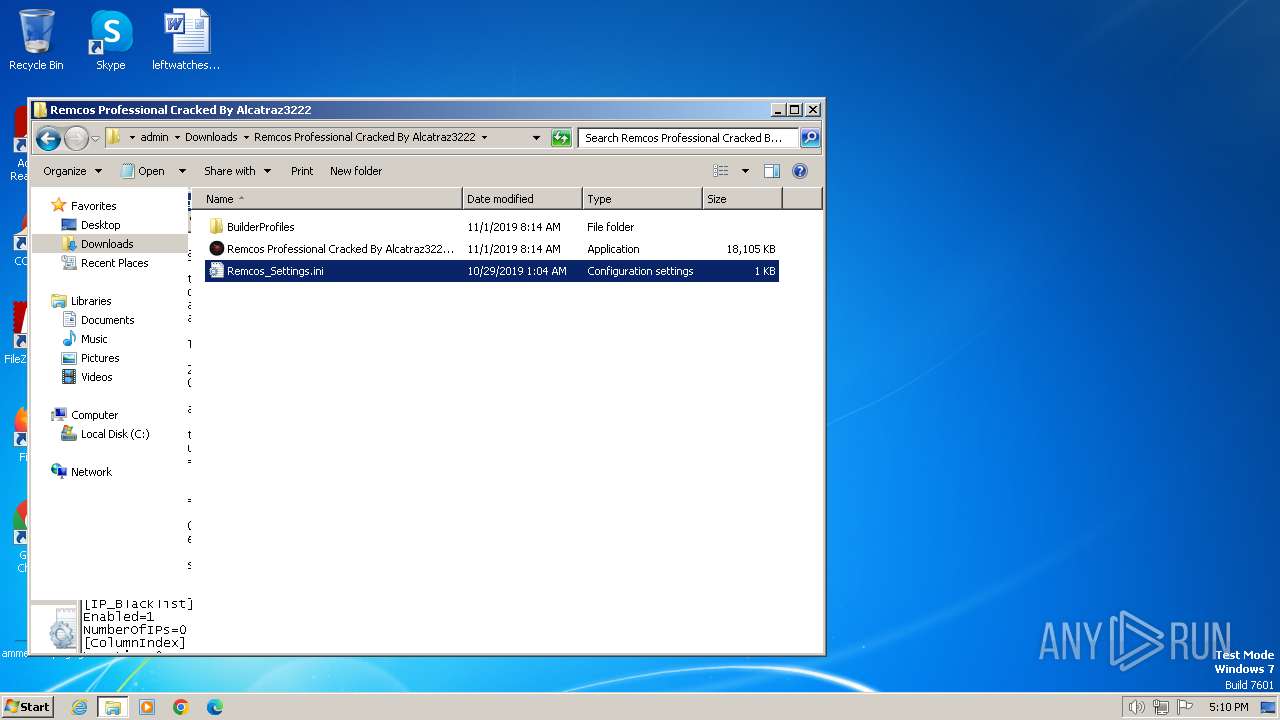This screenshot has width=1280, height=720.
Task: Click the Print toolbar button
Action: [x=302, y=171]
